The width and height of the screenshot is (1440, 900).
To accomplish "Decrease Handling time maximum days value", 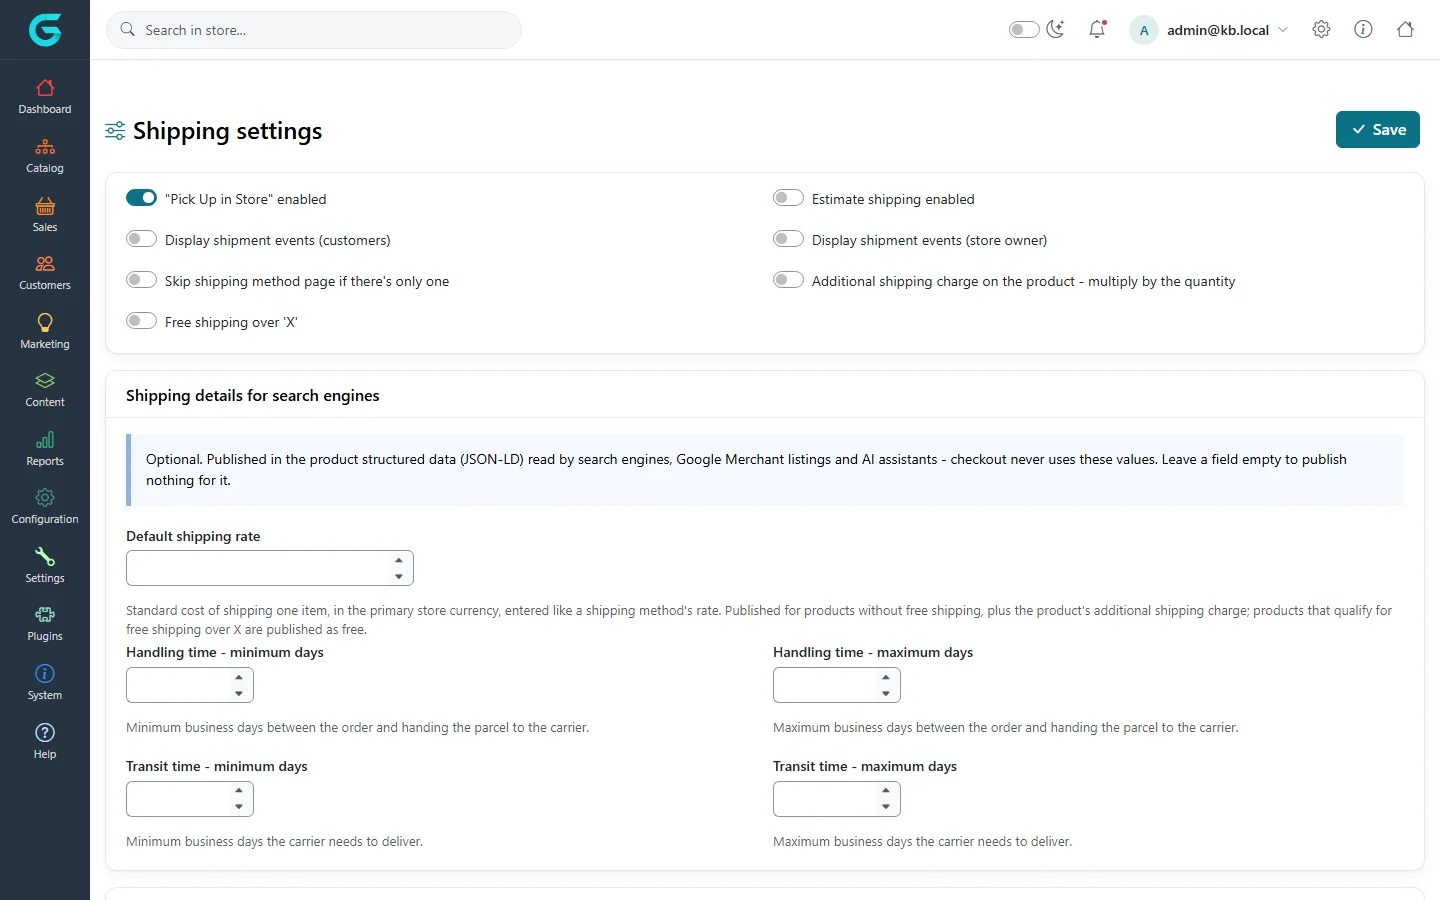I will 886,693.
